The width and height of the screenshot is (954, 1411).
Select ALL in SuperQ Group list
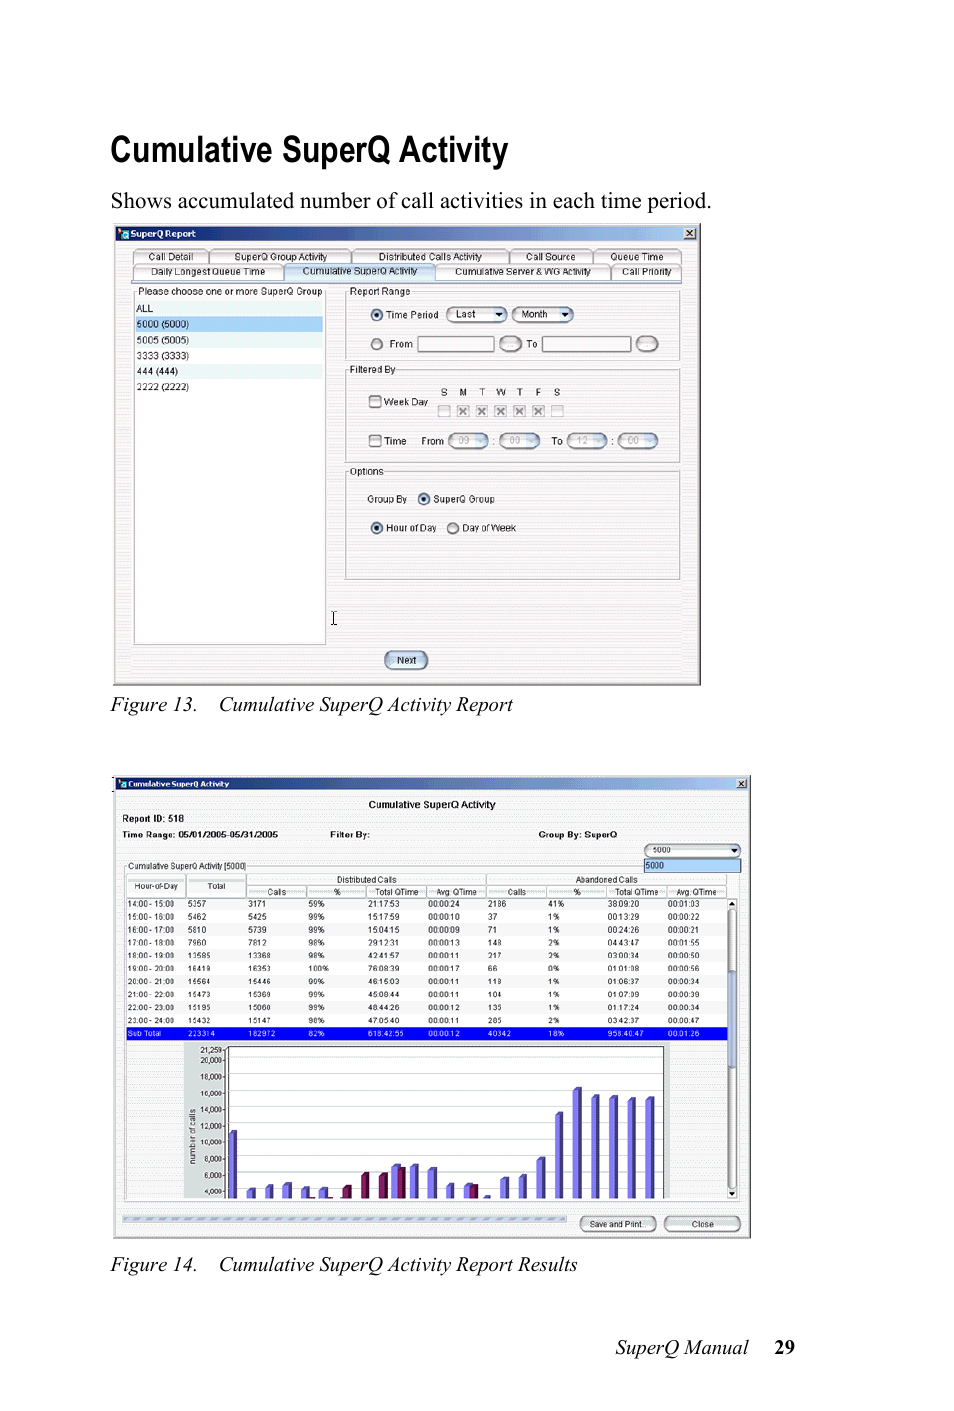point(229,309)
